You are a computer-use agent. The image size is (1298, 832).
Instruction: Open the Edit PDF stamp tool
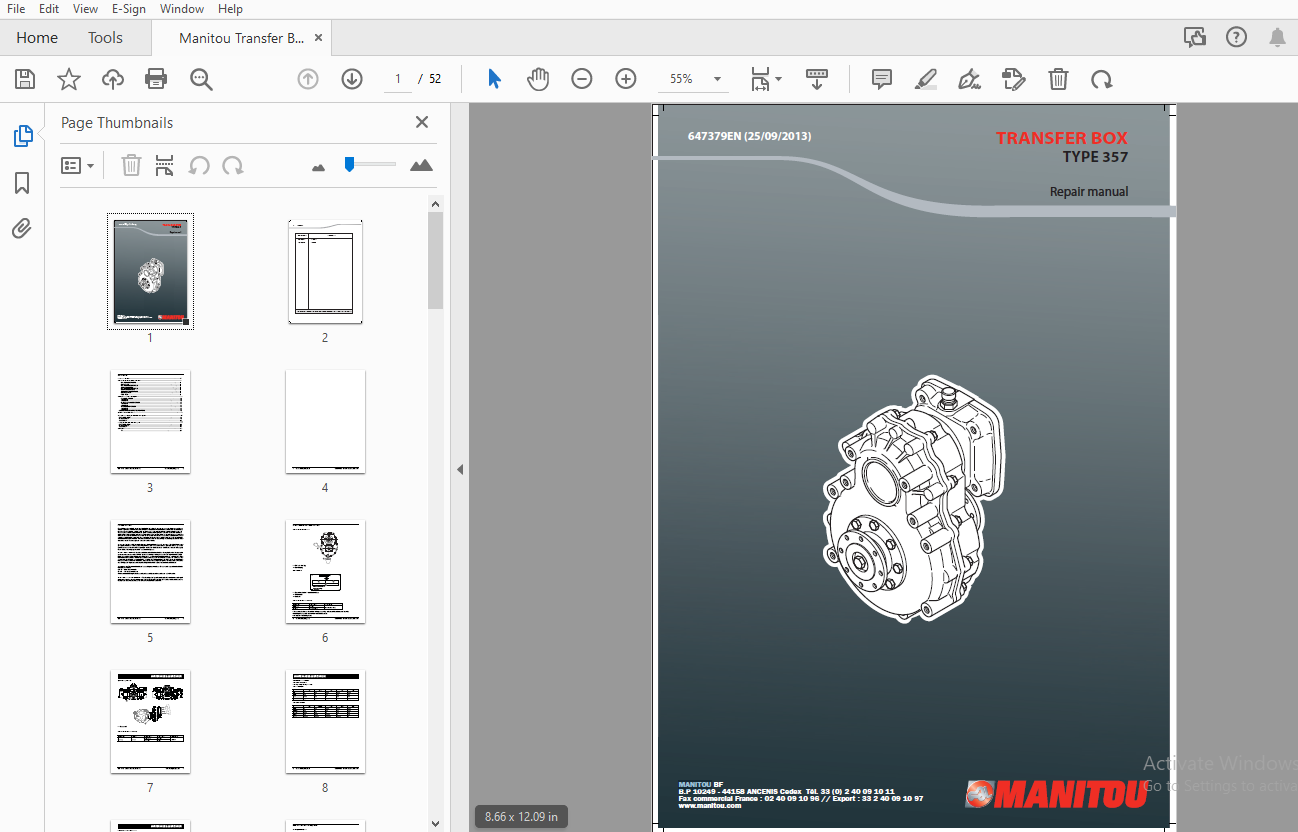coord(1014,79)
